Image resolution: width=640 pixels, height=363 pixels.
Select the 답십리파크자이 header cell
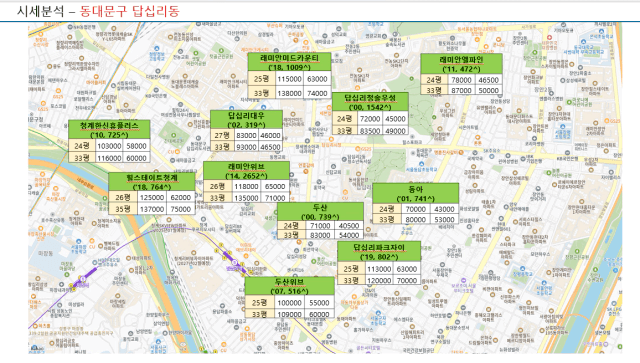click(379, 252)
